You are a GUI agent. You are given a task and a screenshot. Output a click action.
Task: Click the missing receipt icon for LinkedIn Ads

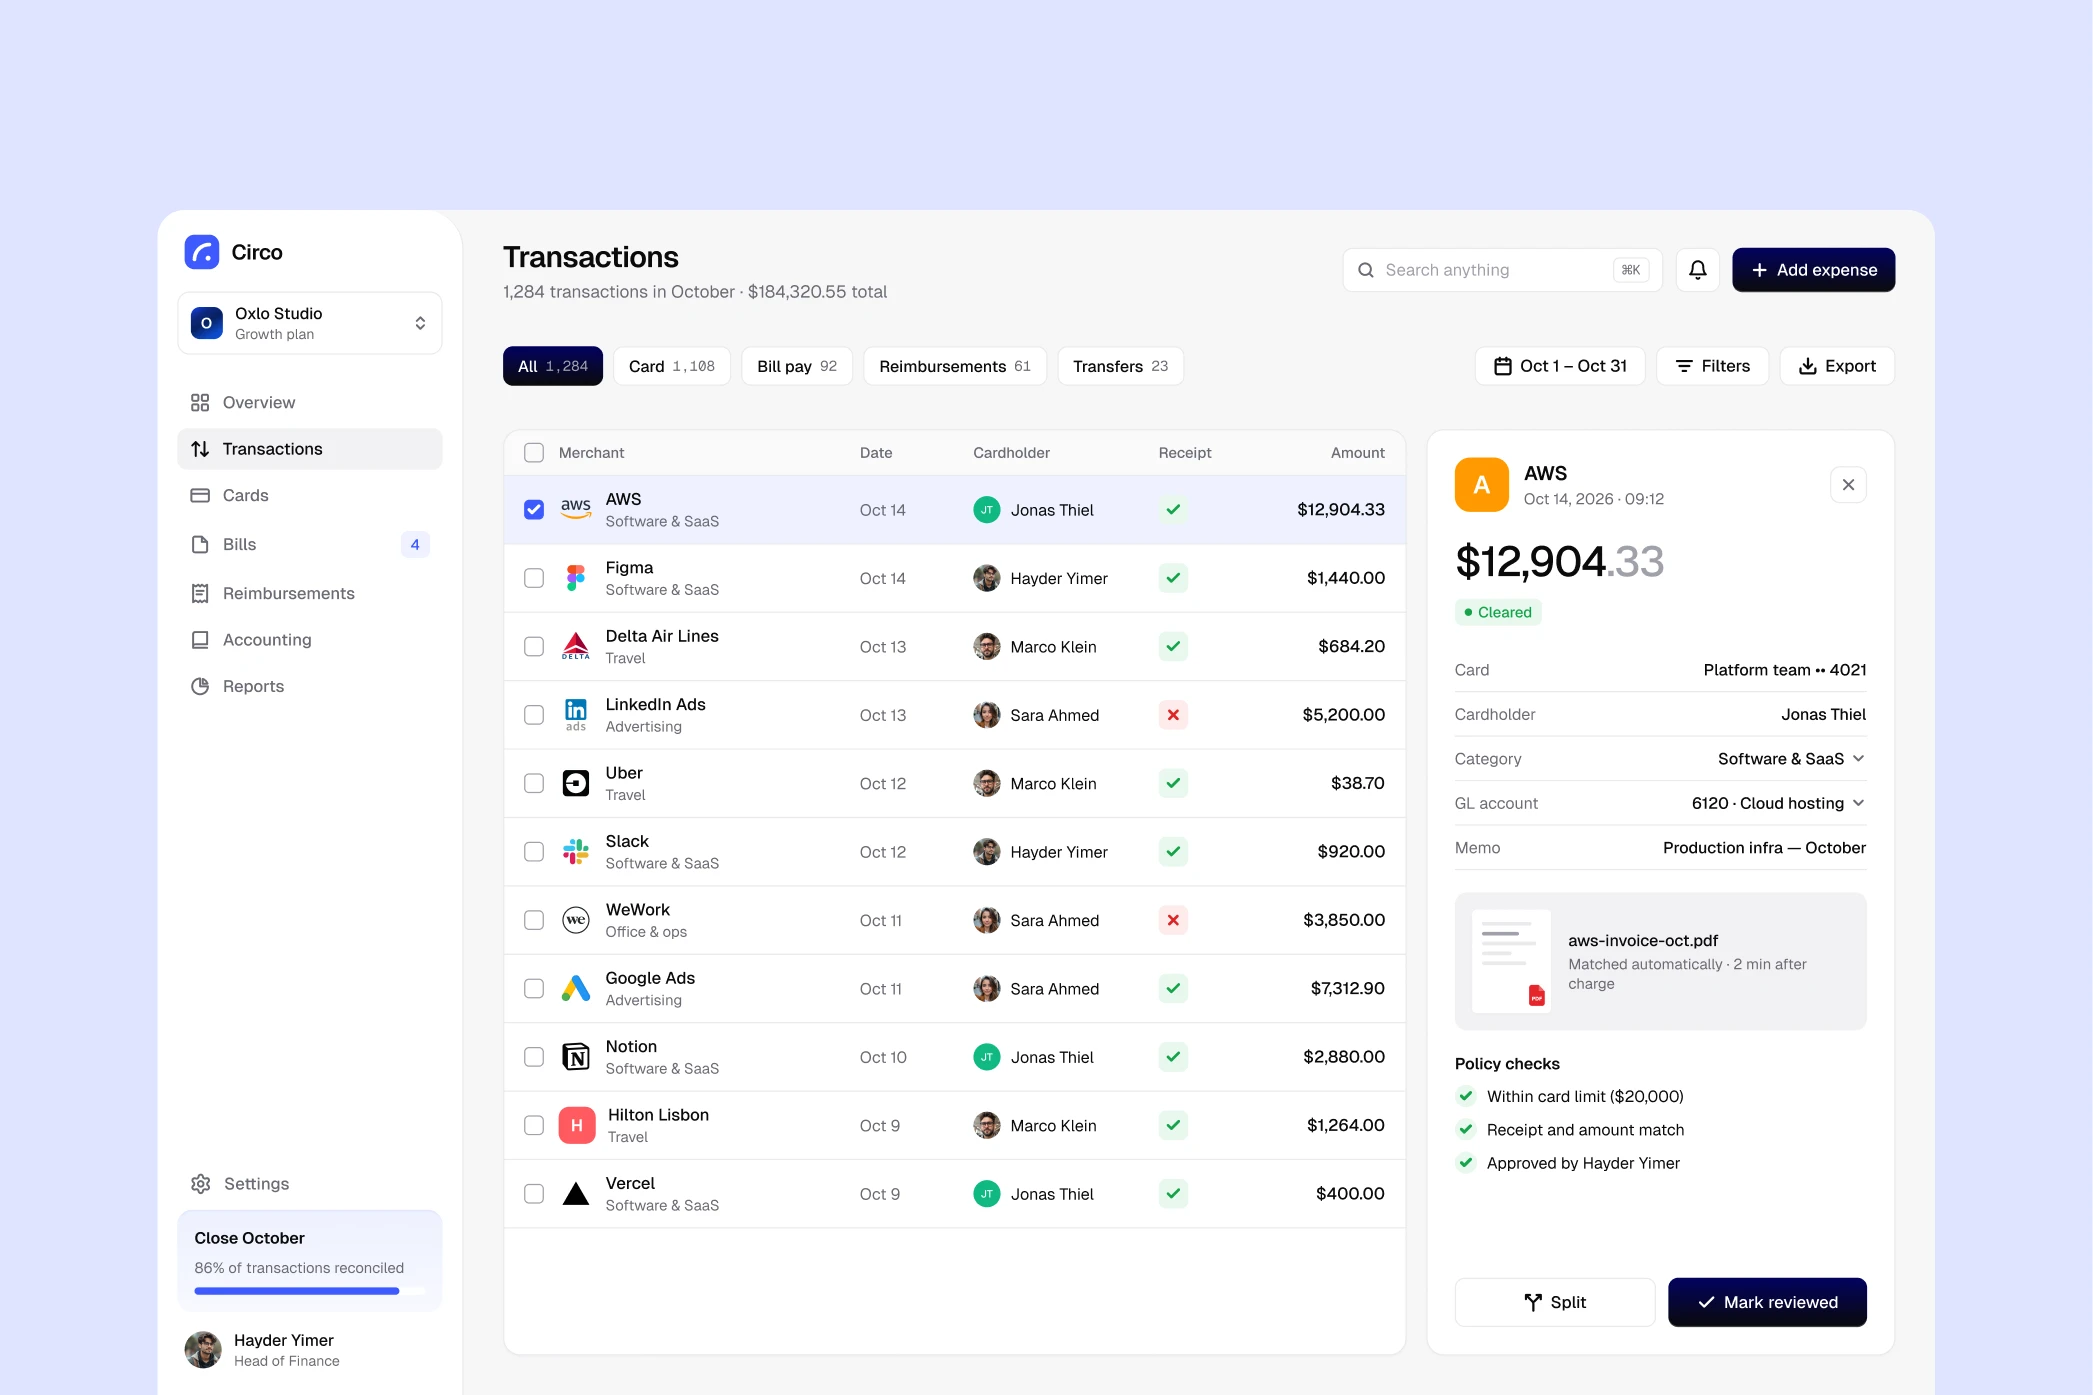[x=1173, y=715]
